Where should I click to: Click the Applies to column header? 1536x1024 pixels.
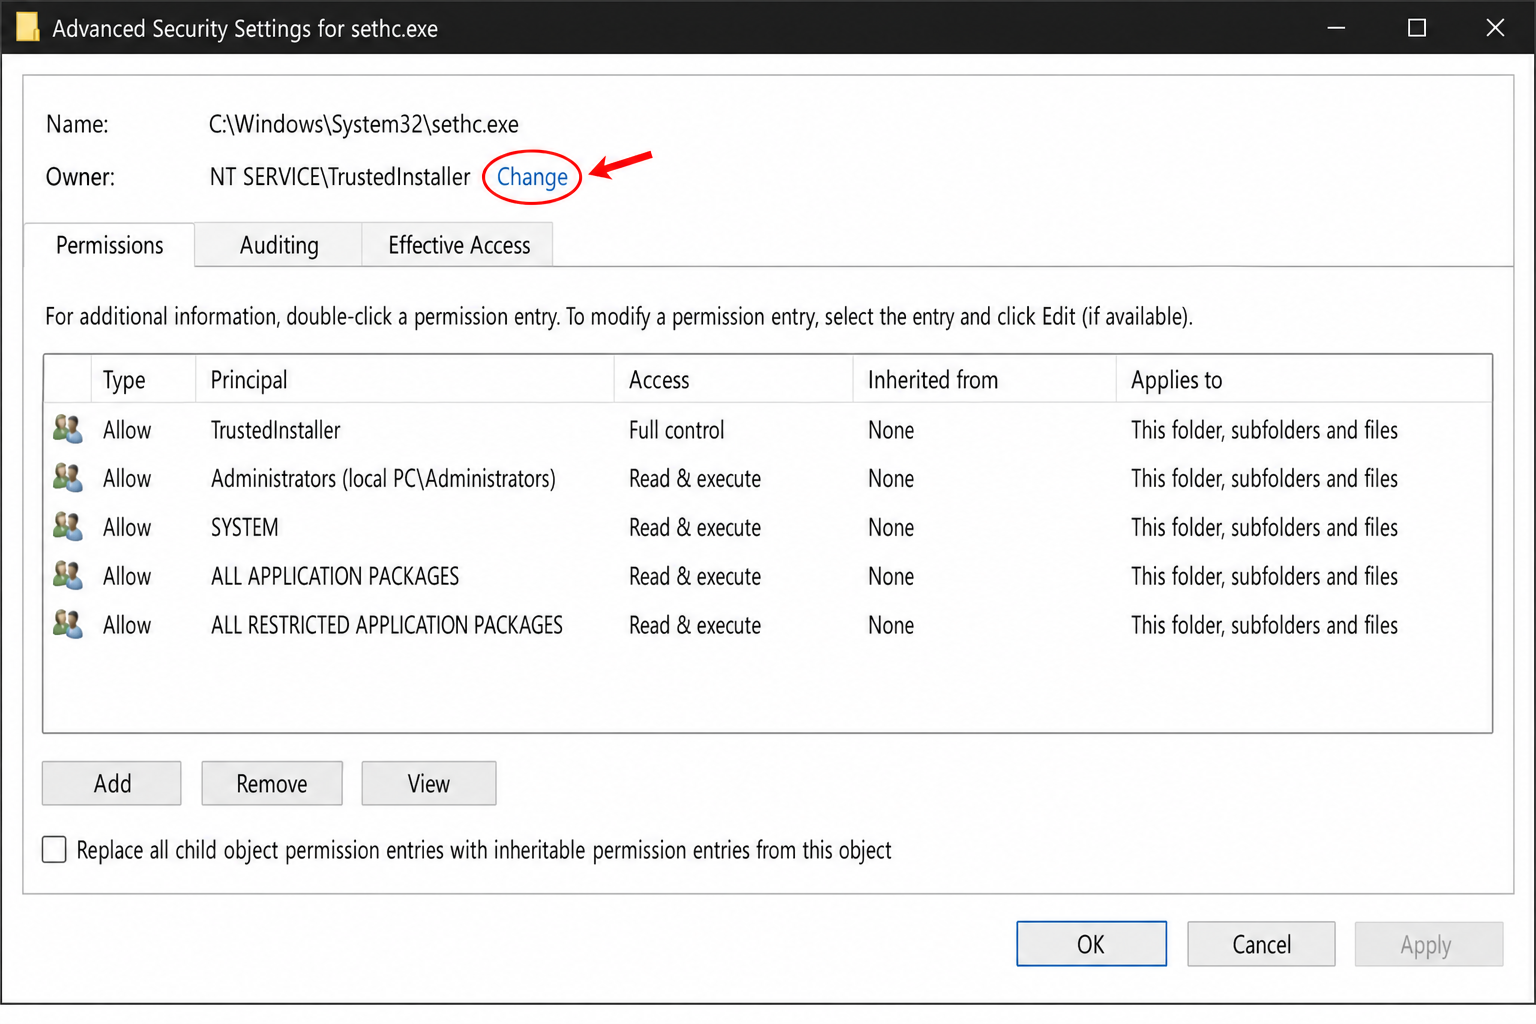pos(1303,379)
